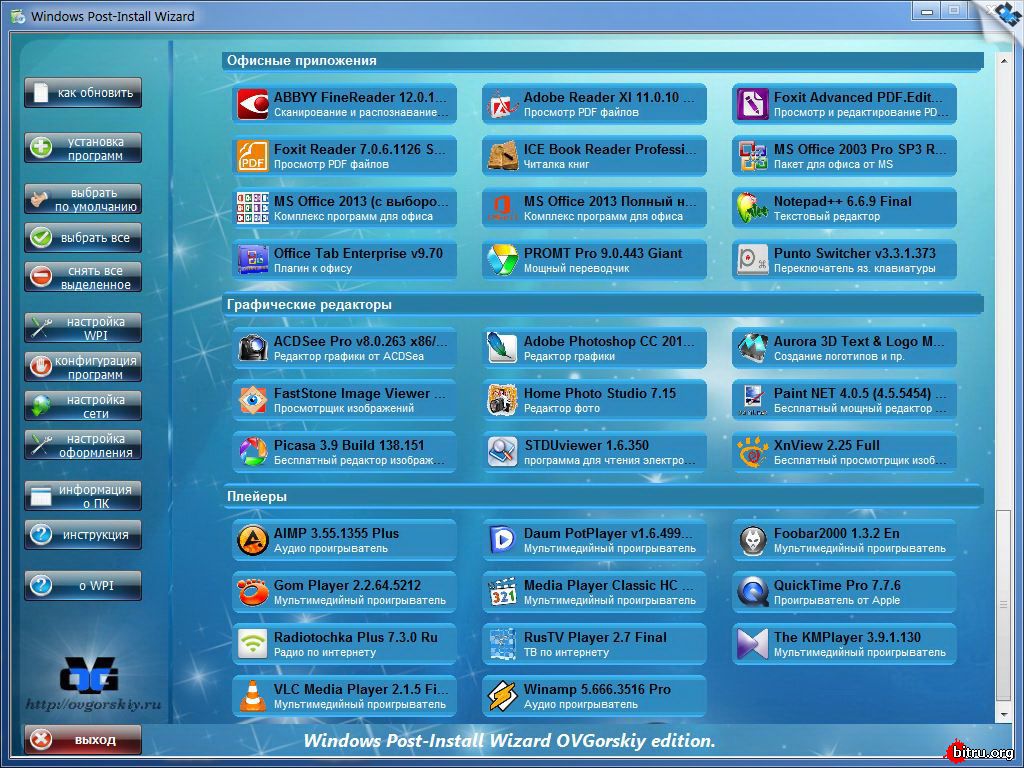Viewport: 1024px width, 768px height.
Task: Click the program list scrollbar thumb
Action: click(1004, 604)
